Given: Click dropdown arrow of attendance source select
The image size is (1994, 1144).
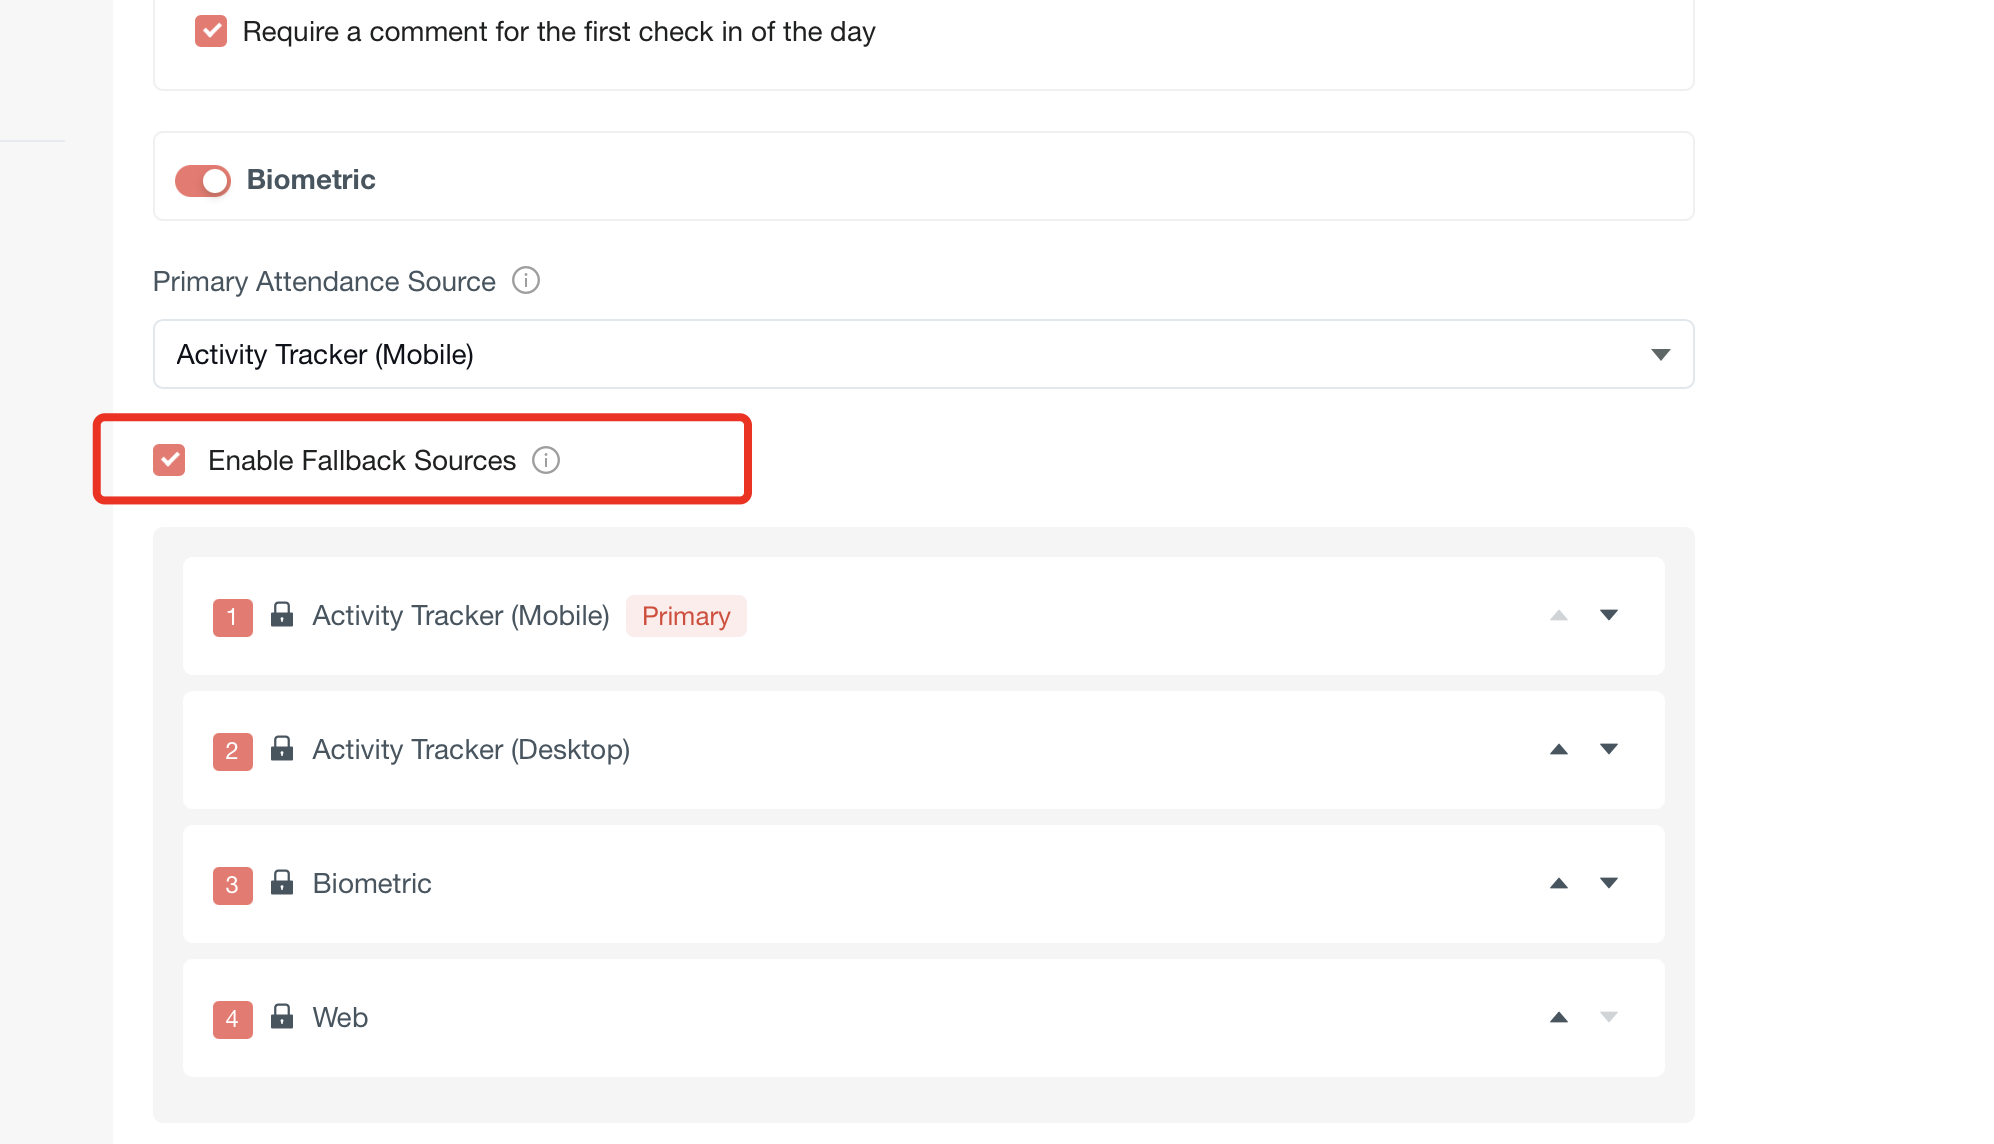Looking at the screenshot, I should click(x=1660, y=355).
